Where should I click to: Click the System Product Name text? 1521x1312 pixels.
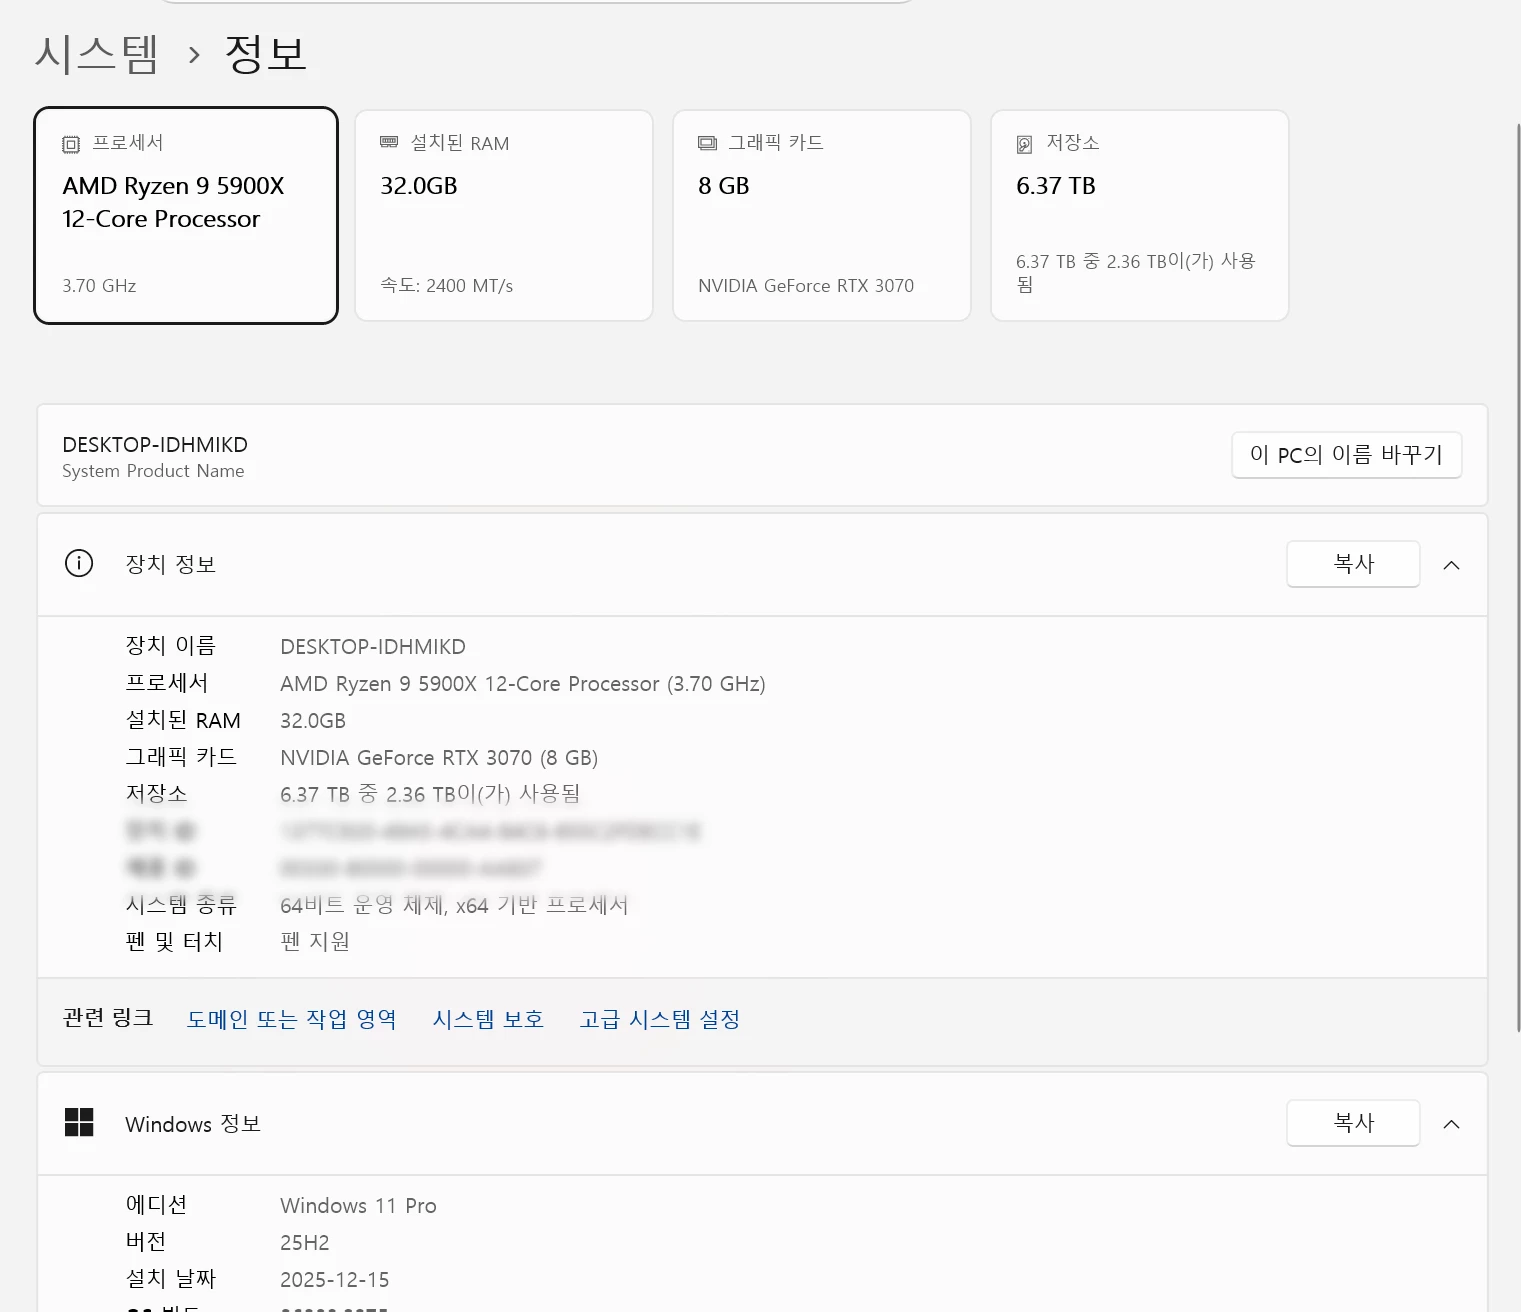coord(153,471)
